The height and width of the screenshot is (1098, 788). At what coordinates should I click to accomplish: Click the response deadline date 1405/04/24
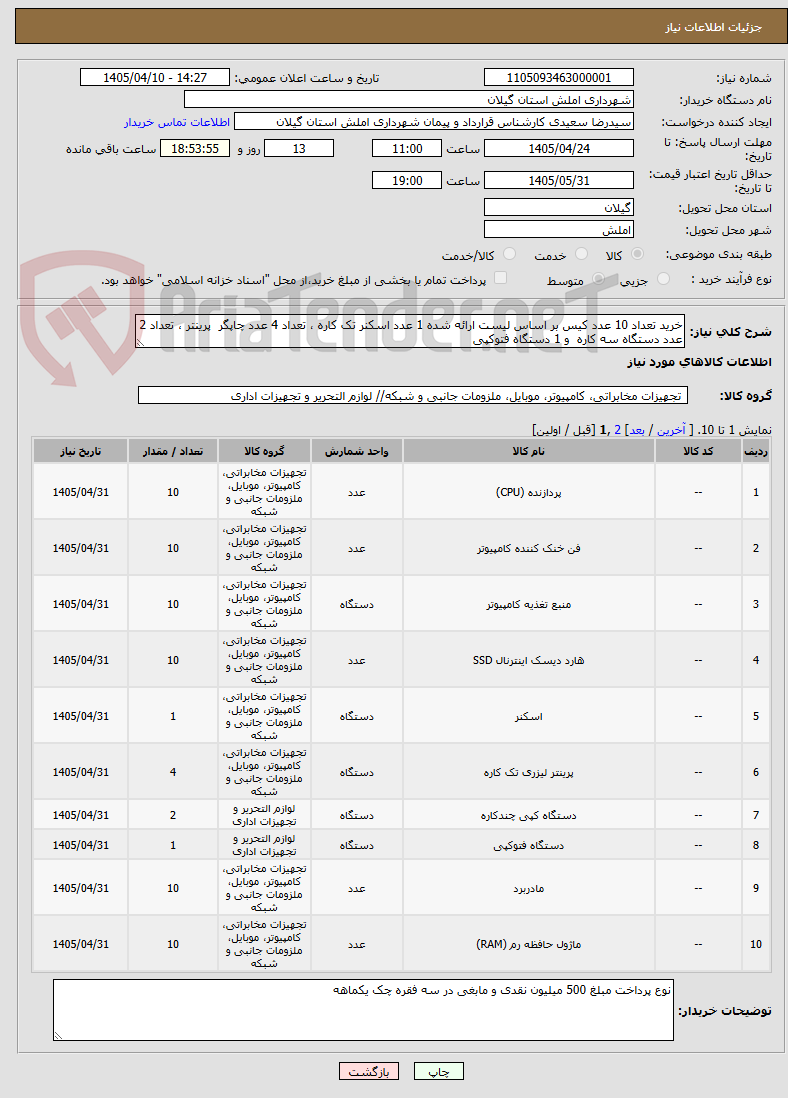click(x=559, y=148)
